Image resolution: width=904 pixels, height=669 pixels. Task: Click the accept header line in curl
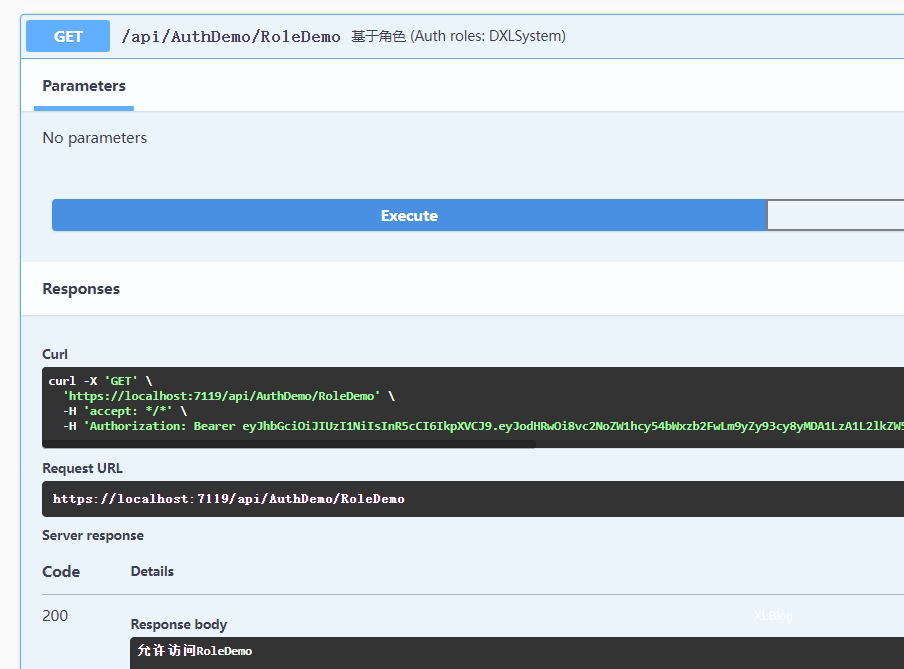click(x=124, y=411)
